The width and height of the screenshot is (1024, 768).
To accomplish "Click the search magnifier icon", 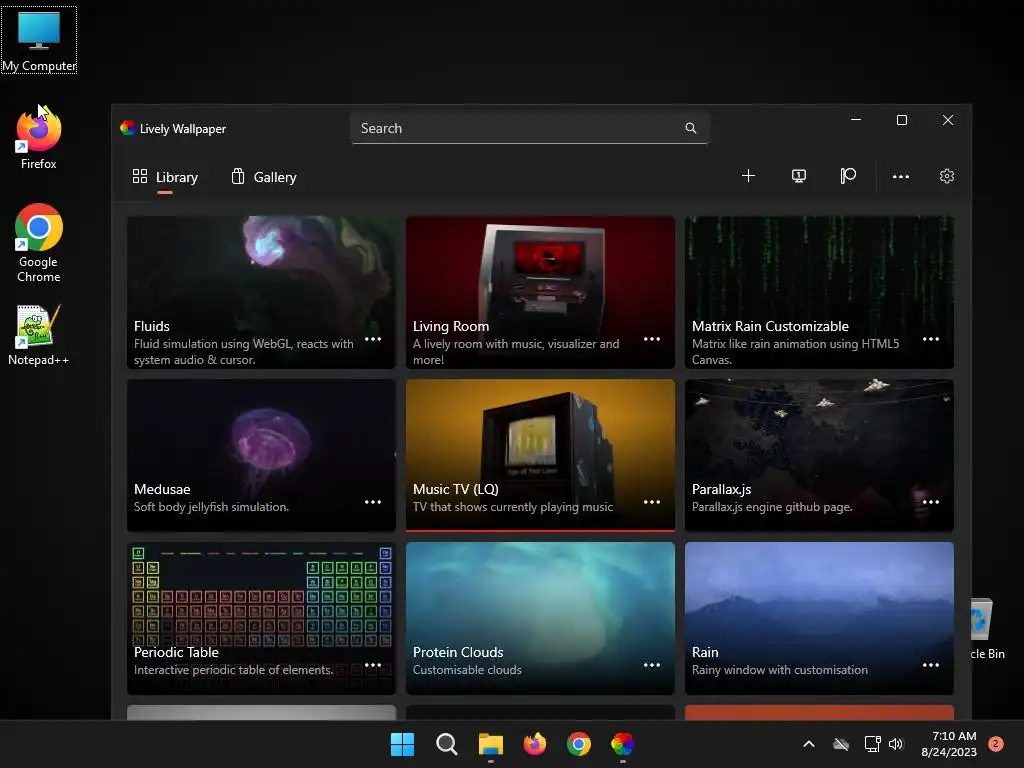I will tap(690, 128).
